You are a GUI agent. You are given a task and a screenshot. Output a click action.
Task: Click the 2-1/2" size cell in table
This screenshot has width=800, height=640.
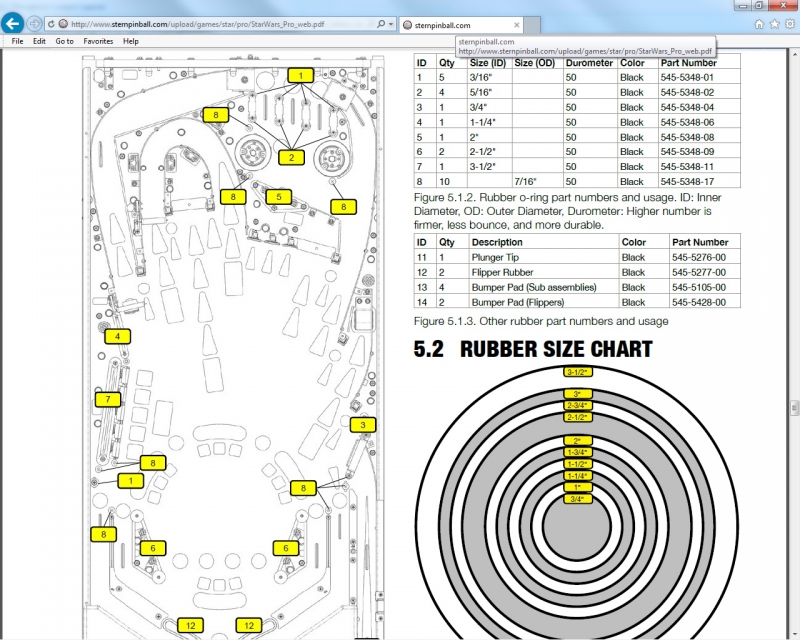click(482, 152)
